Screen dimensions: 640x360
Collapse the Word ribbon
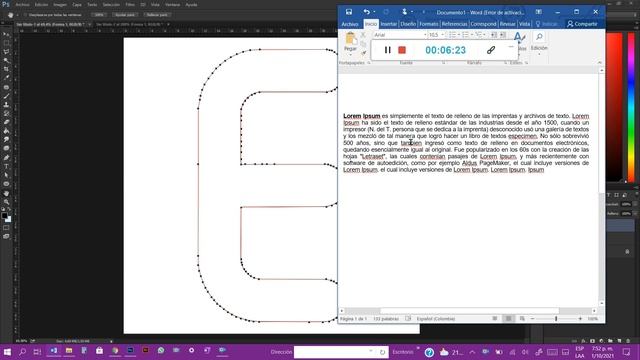[x=600, y=62]
